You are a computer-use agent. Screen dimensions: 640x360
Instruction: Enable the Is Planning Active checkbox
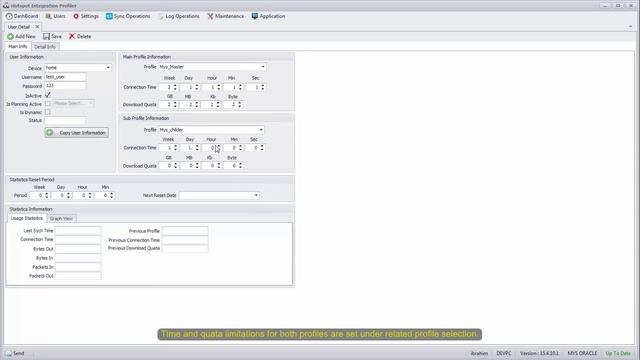pyautogui.click(x=48, y=104)
